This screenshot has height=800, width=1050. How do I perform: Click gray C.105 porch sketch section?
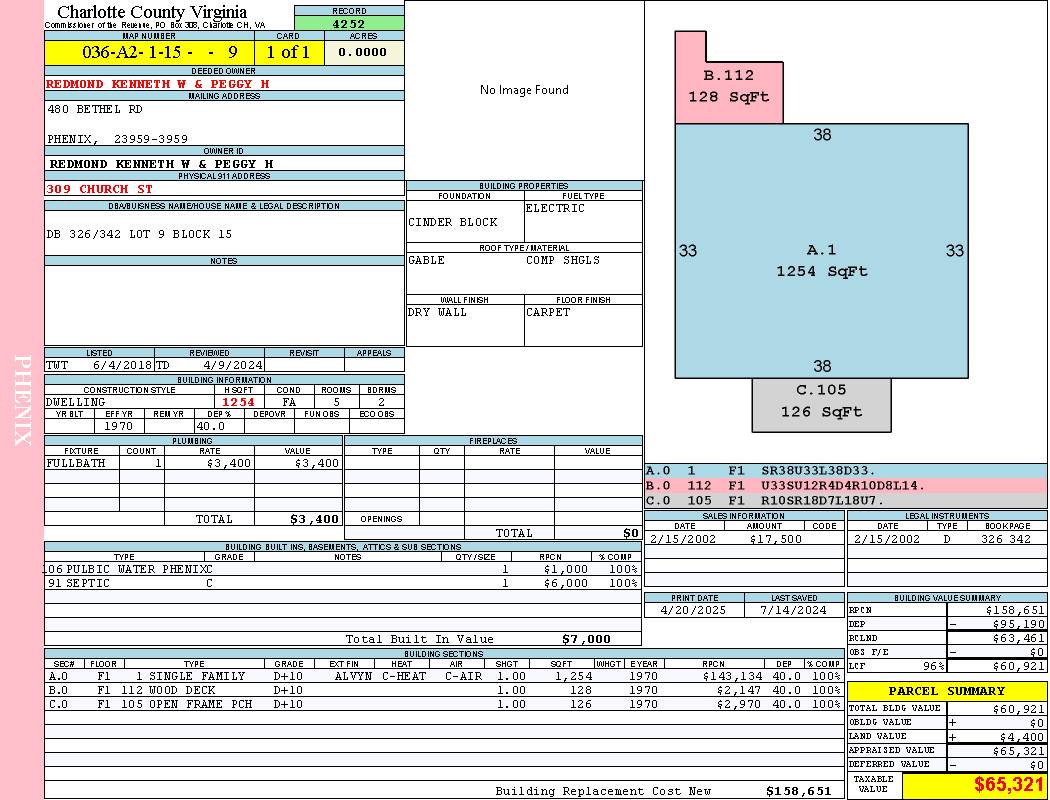click(821, 401)
